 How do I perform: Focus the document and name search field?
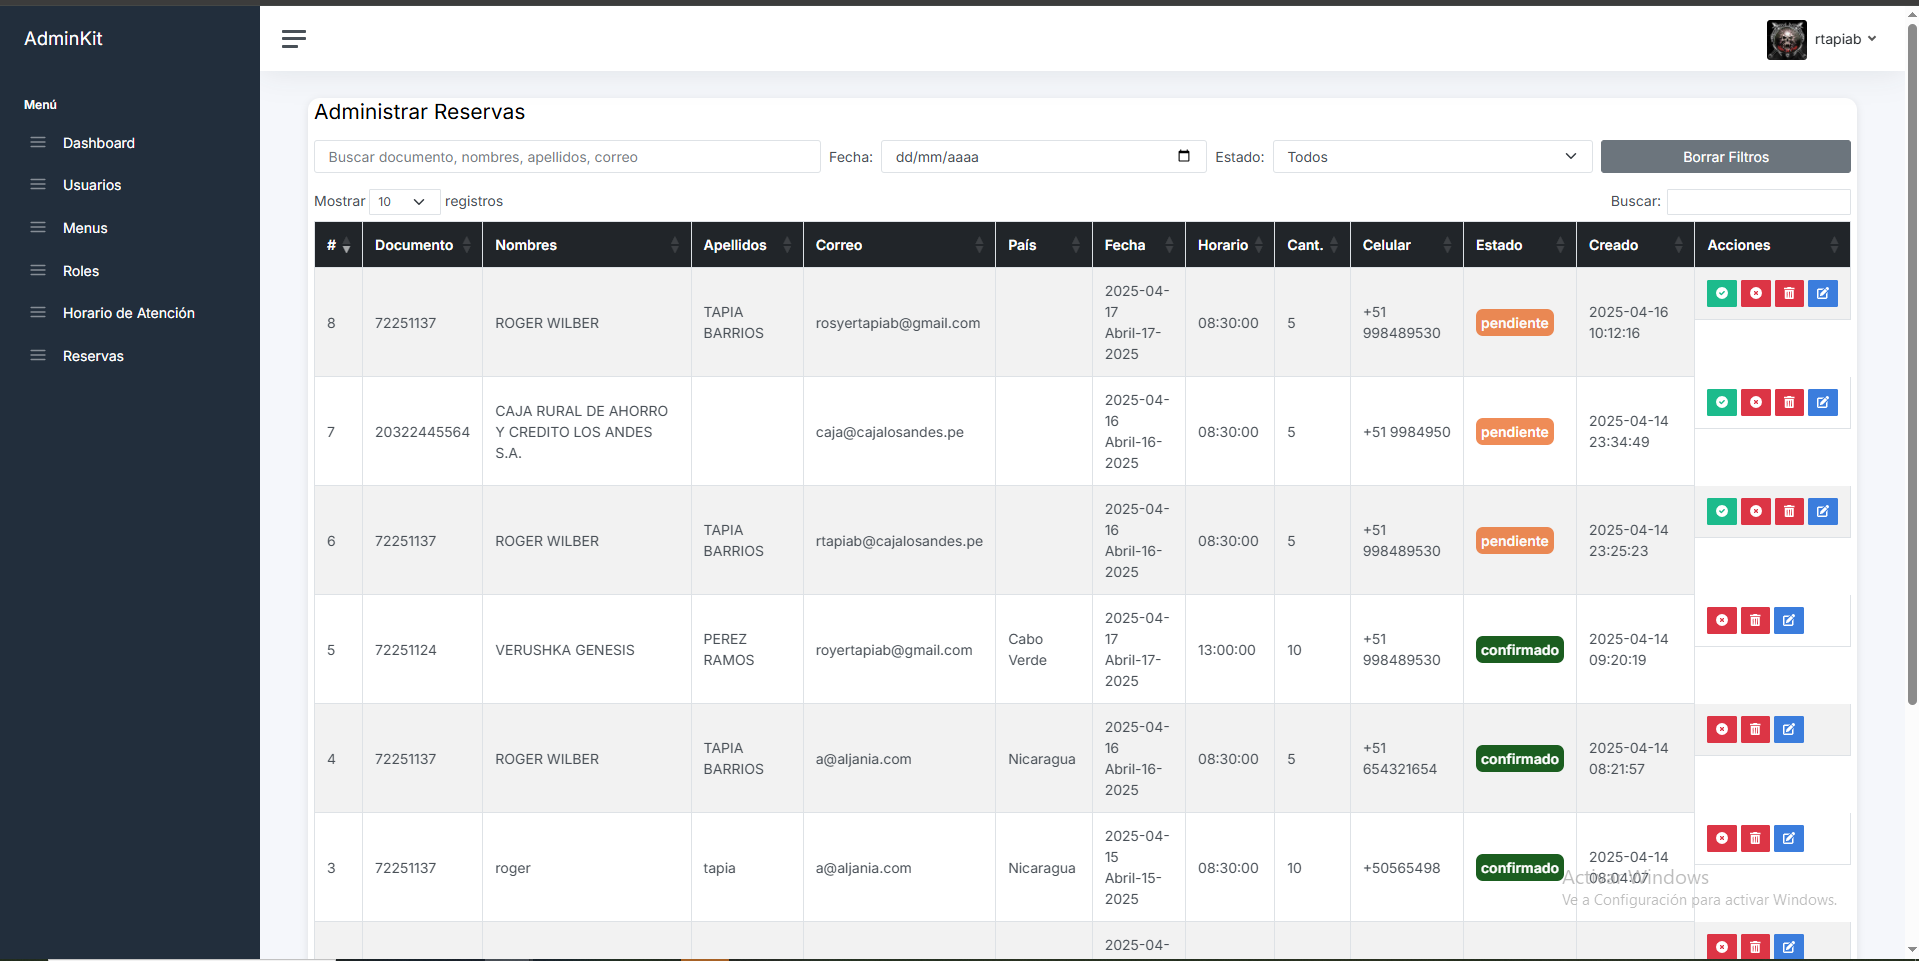567,157
